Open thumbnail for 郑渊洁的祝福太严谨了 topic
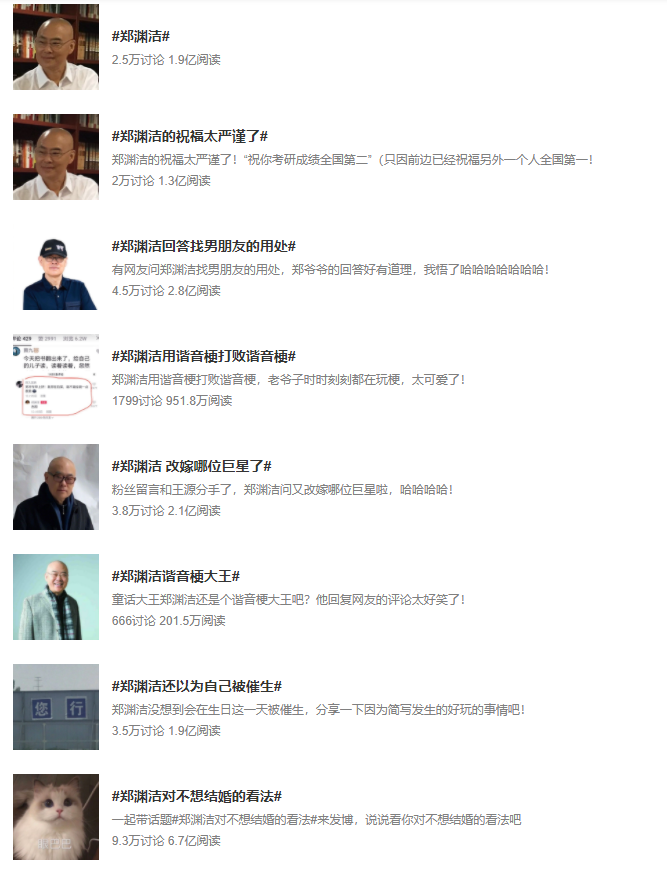The height and width of the screenshot is (870, 667). pyautogui.click(x=56, y=157)
